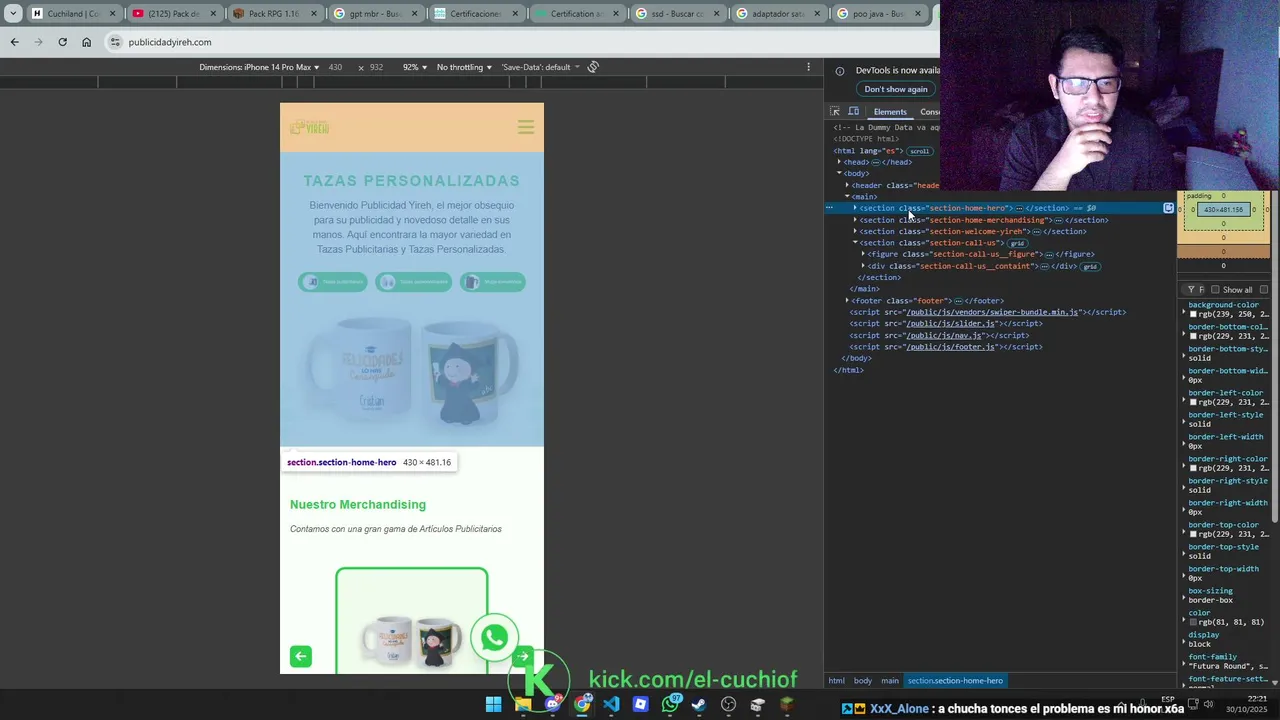Image resolution: width=1280 pixels, height=720 pixels.
Task: Expand the figure section-call-us__figure node
Action: (x=863, y=254)
